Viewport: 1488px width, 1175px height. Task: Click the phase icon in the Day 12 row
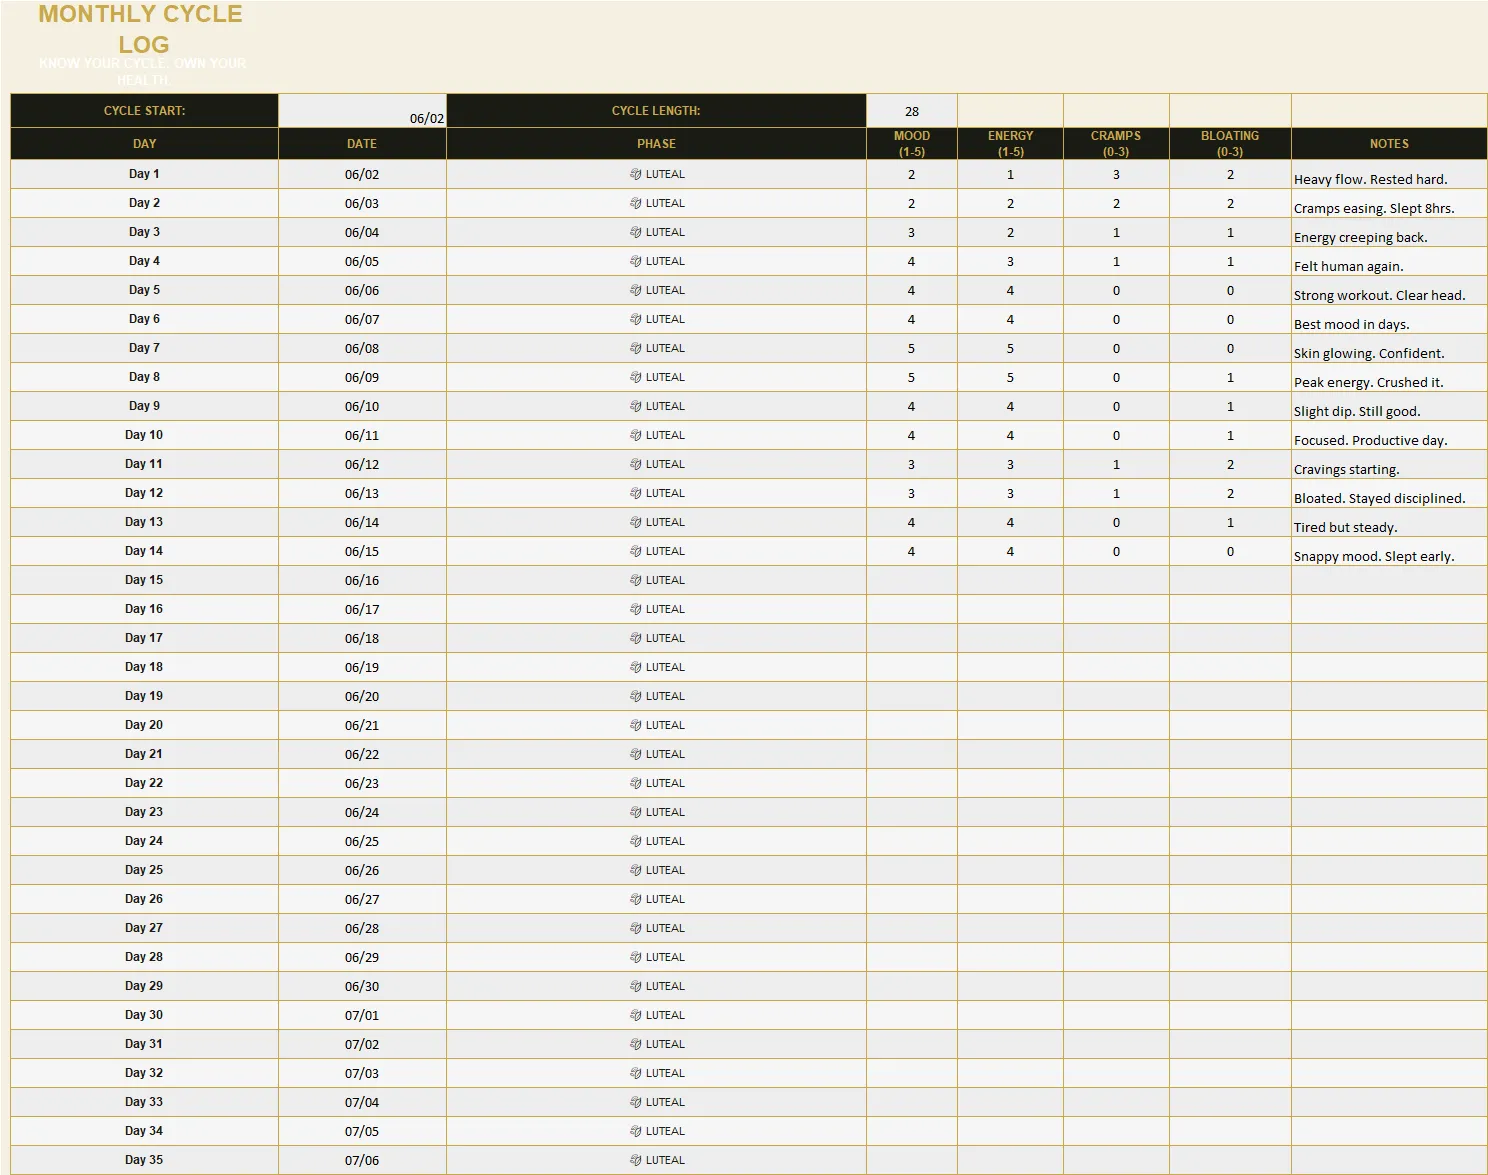click(635, 493)
